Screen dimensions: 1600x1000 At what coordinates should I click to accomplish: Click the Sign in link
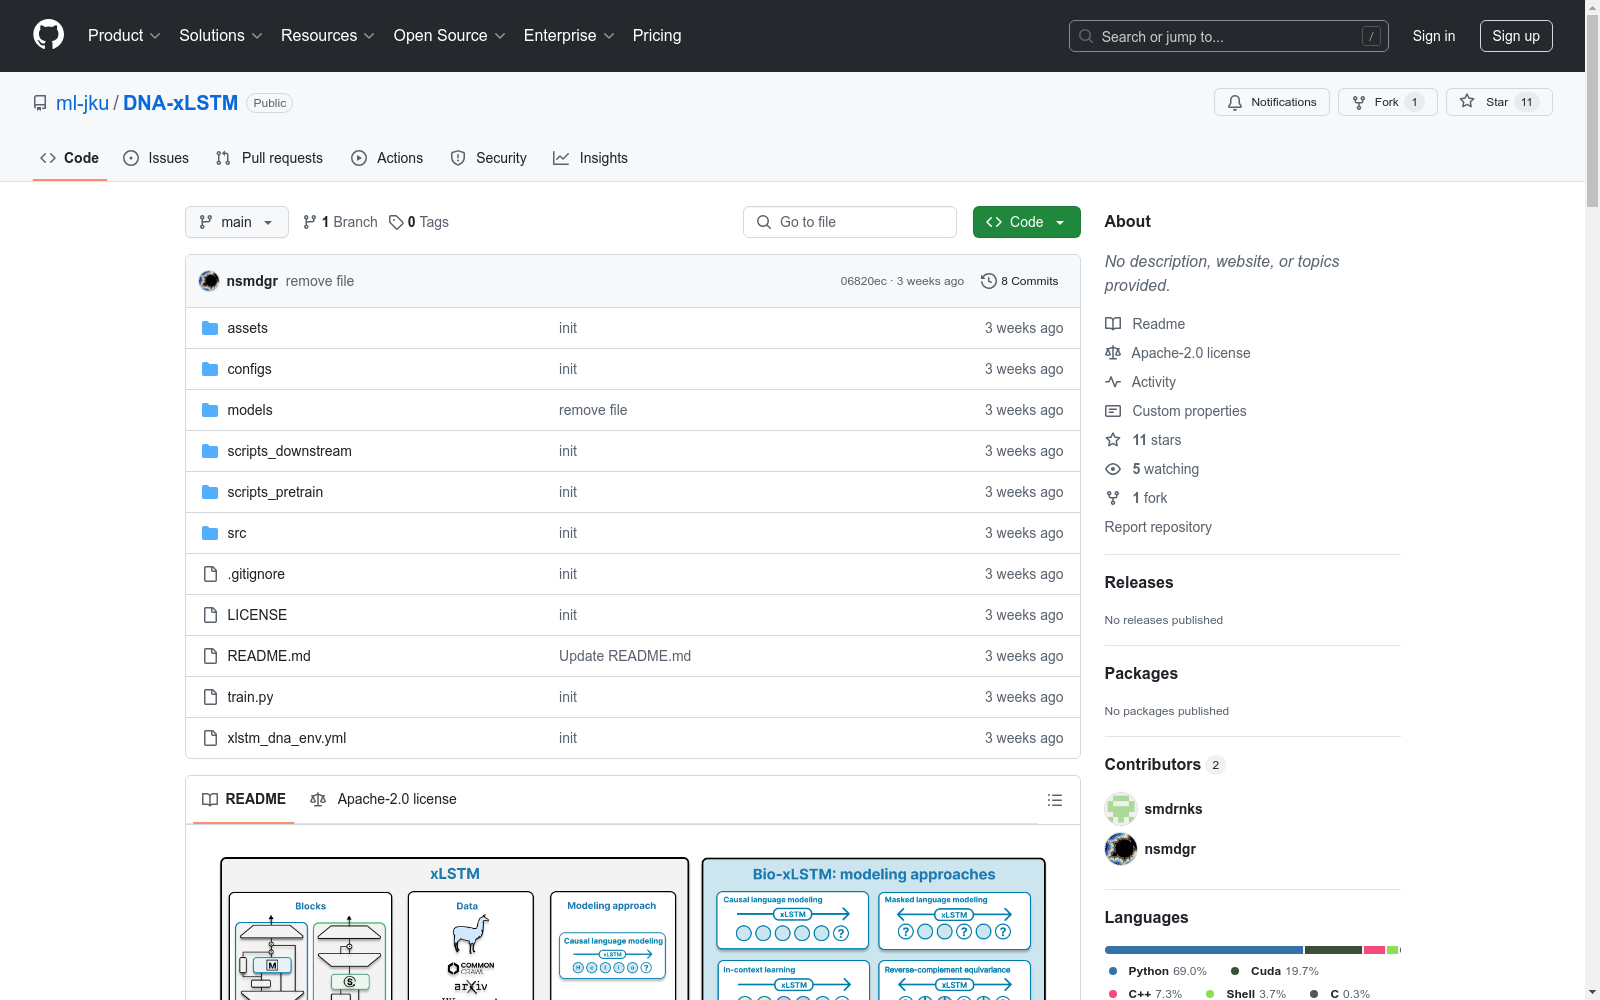click(x=1434, y=36)
